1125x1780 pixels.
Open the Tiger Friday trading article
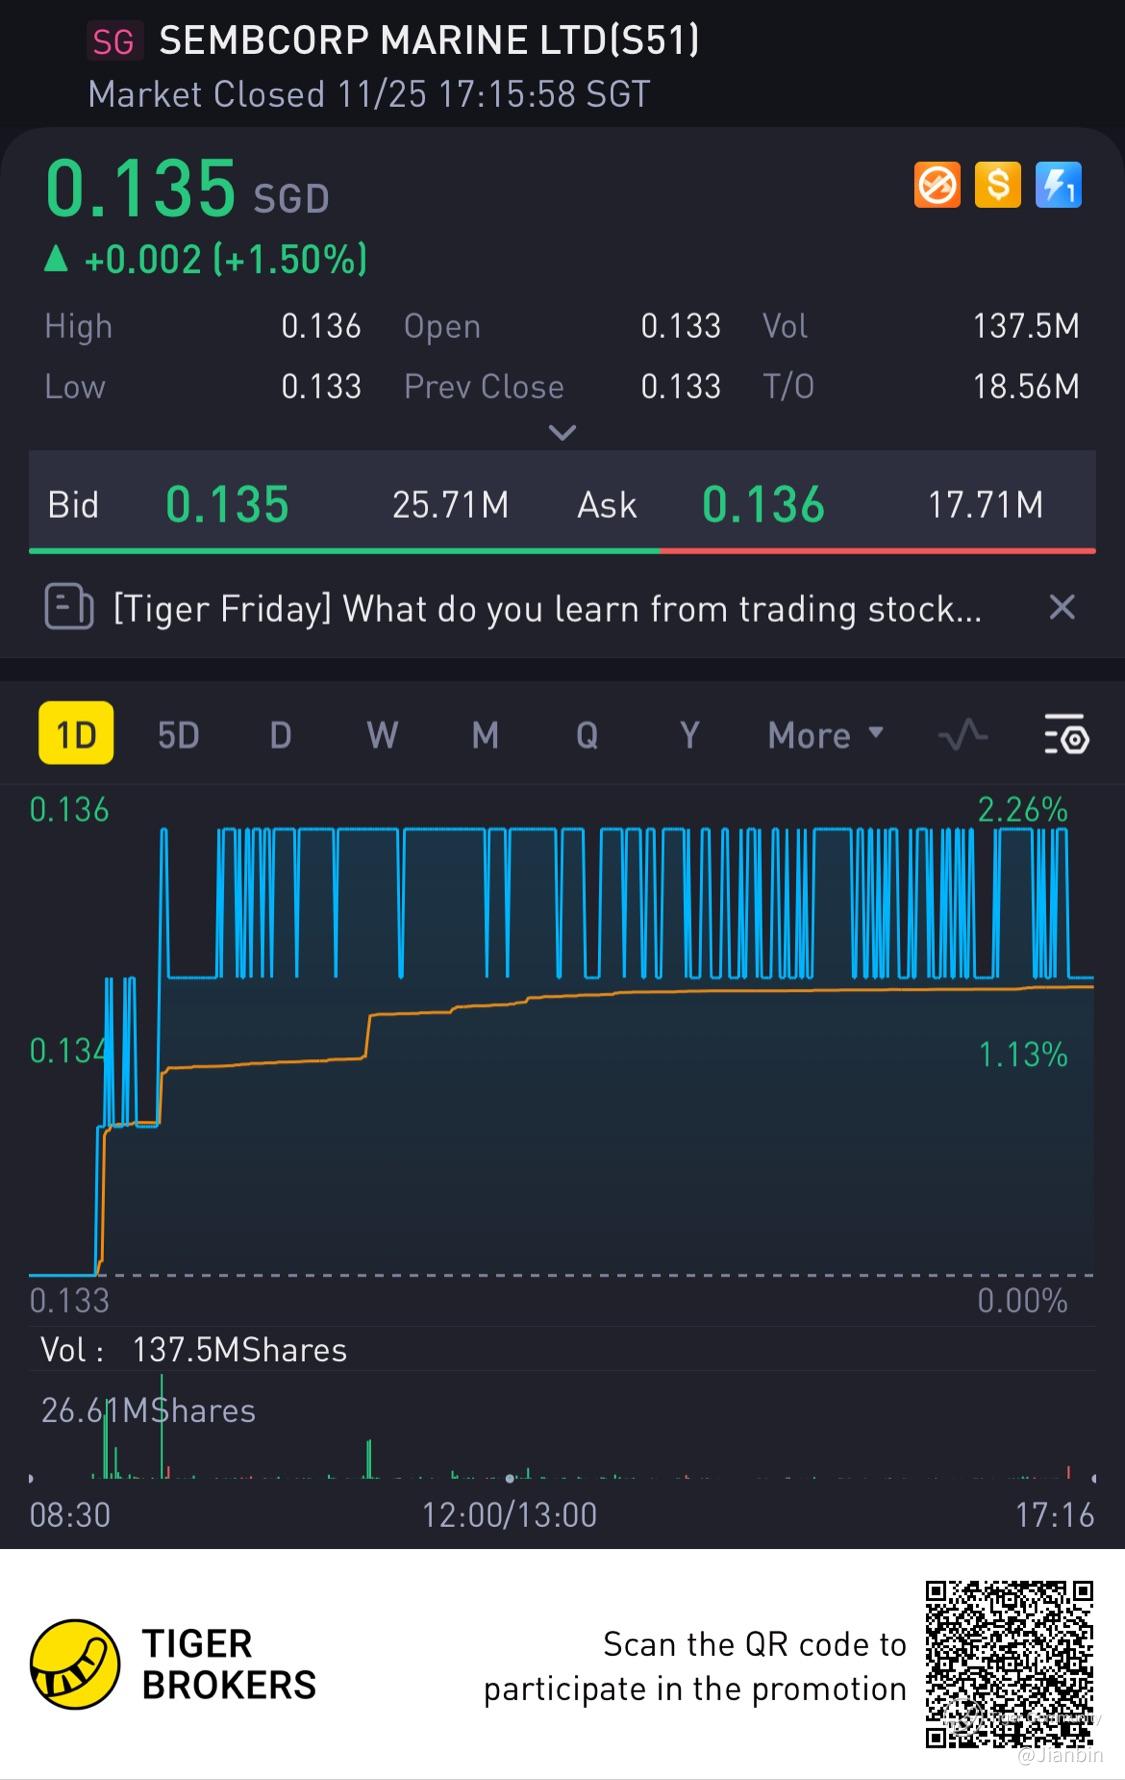[x=547, y=608]
